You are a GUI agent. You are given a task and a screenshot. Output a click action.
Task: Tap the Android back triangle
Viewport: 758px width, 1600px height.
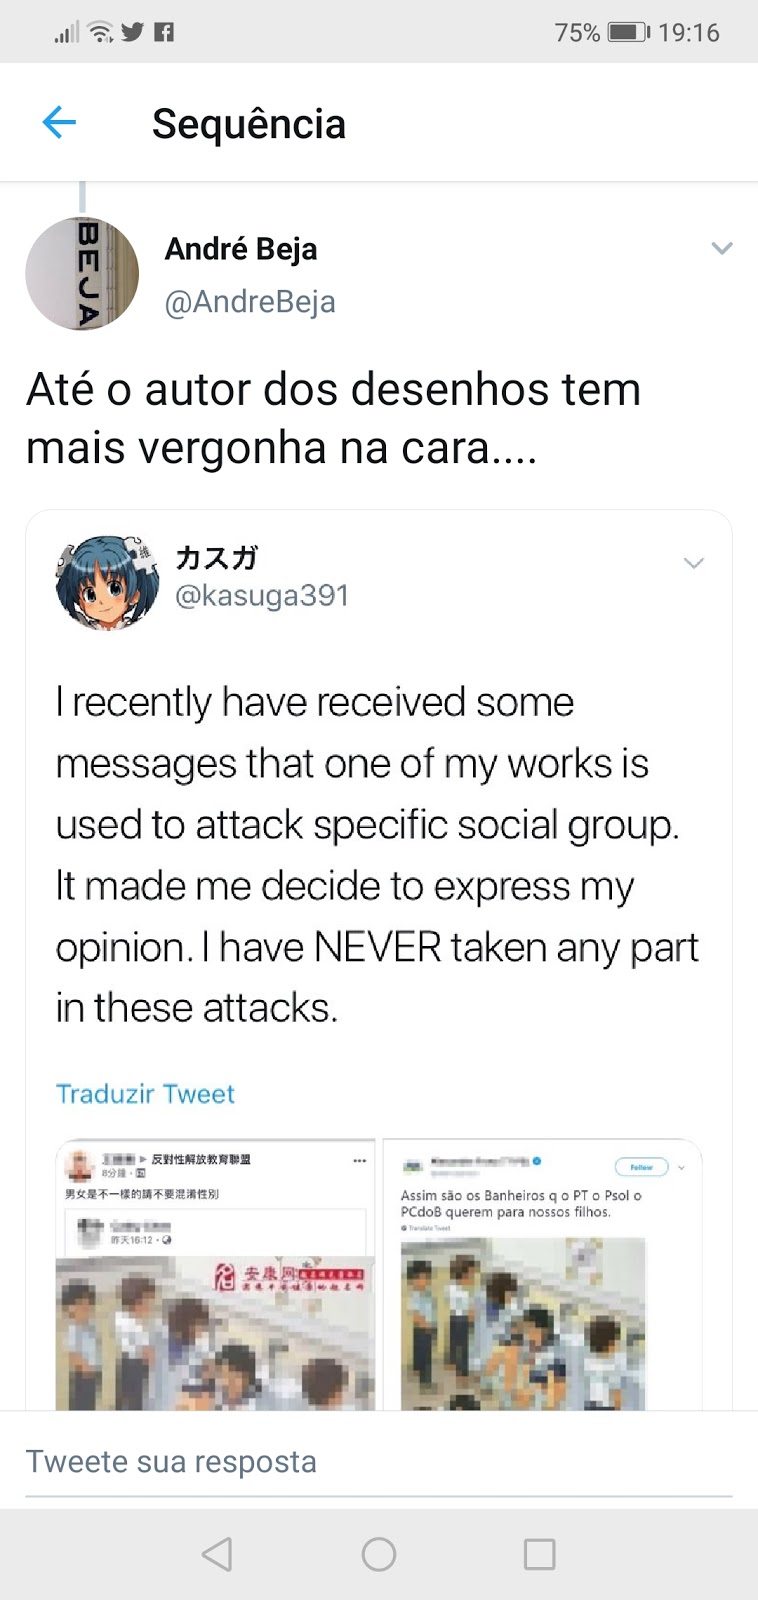pos(217,1554)
